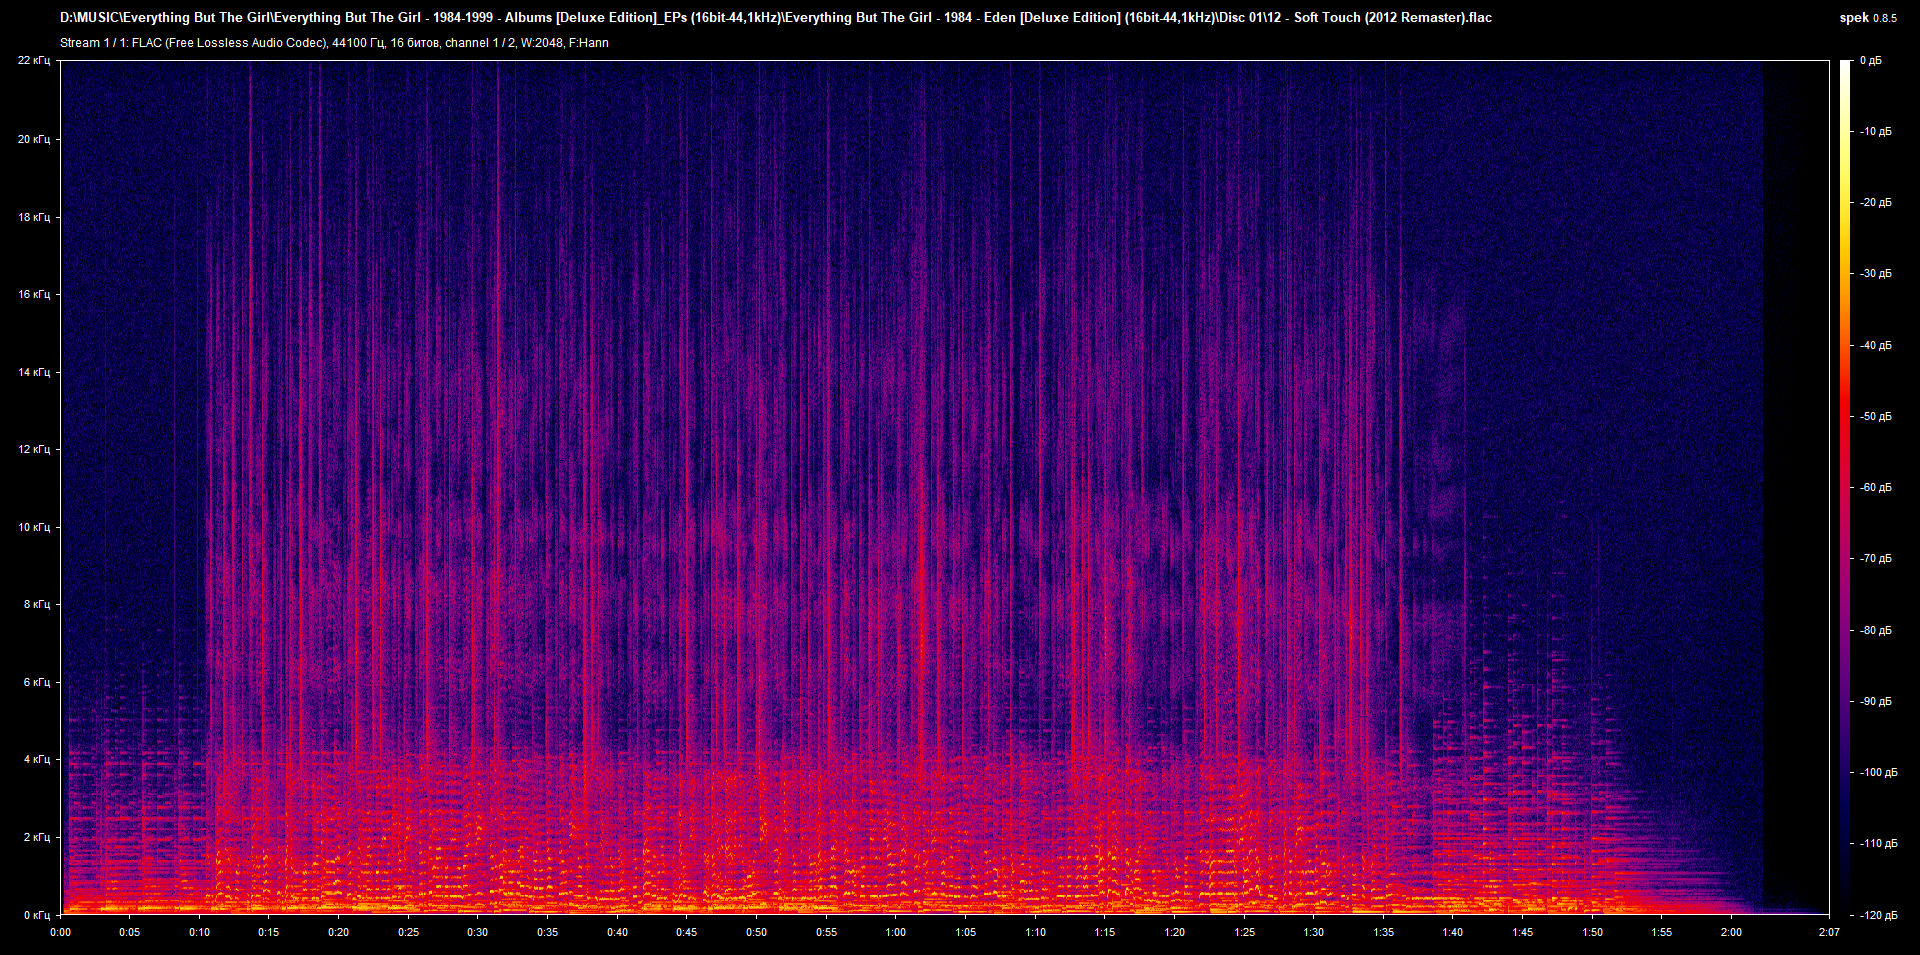The image size is (1920, 955).
Task: Click the '1:05' time axis label
Action: (966, 932)
